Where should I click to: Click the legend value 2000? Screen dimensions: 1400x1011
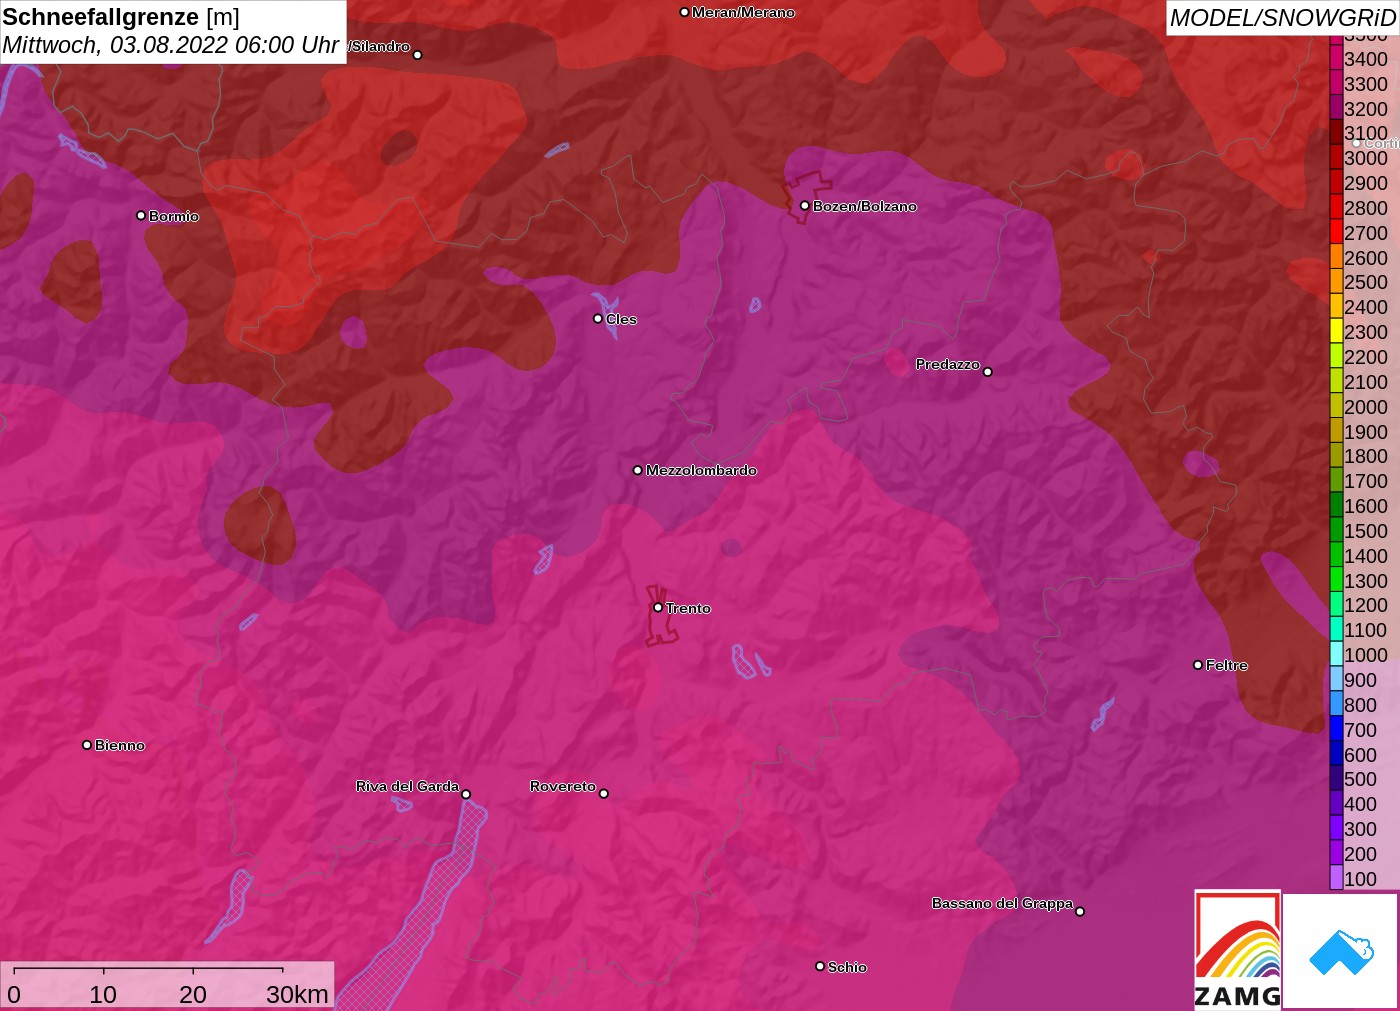(x=1366, y=407)
